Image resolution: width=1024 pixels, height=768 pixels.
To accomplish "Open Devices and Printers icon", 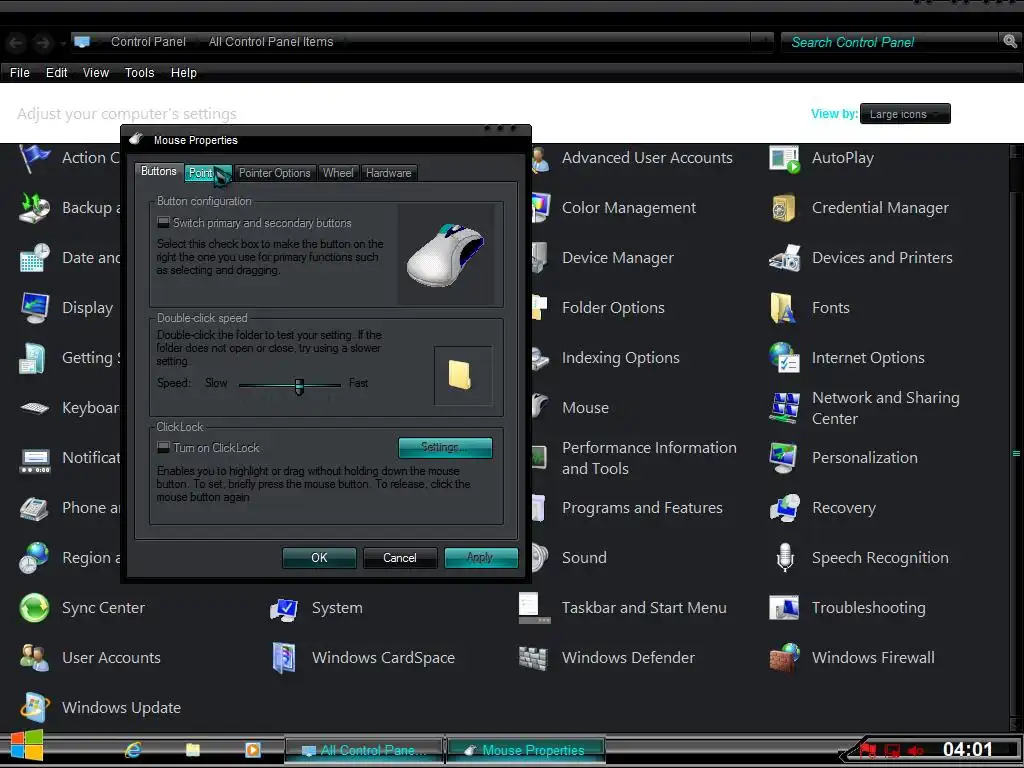I will tap(784, 259).
